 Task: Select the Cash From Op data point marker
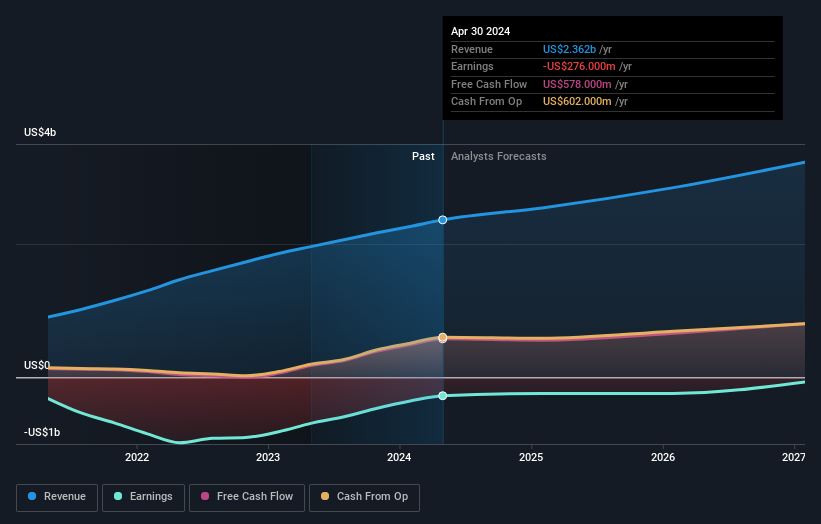click(443, 337)
